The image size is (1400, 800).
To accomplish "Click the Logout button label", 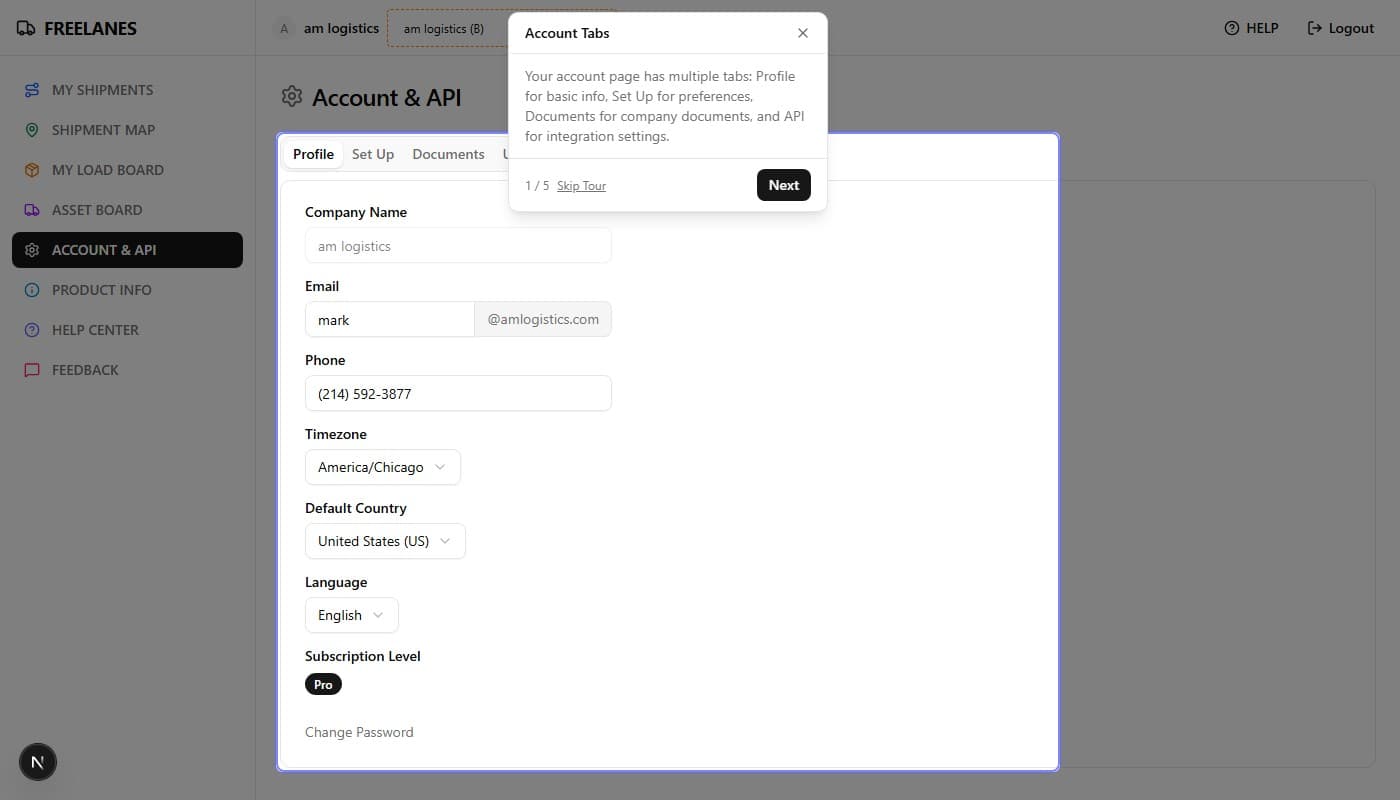I will (1351, 28).
